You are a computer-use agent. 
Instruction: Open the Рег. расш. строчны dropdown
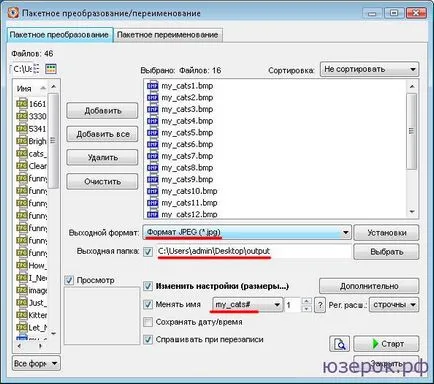[x=394, y=305]
